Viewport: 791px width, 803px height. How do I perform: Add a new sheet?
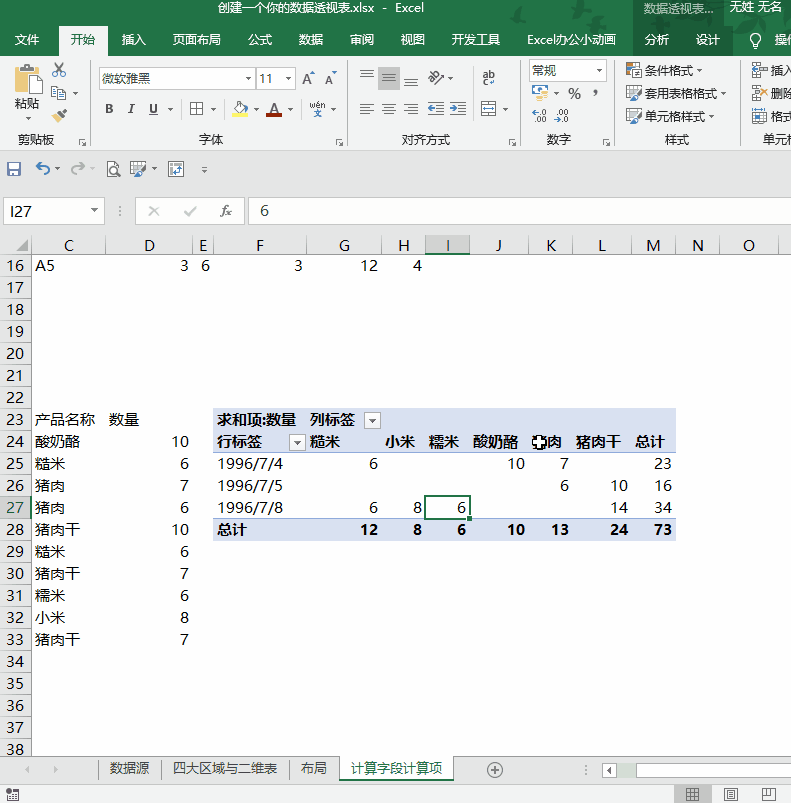pyautogui.click(x=495, y=770)
